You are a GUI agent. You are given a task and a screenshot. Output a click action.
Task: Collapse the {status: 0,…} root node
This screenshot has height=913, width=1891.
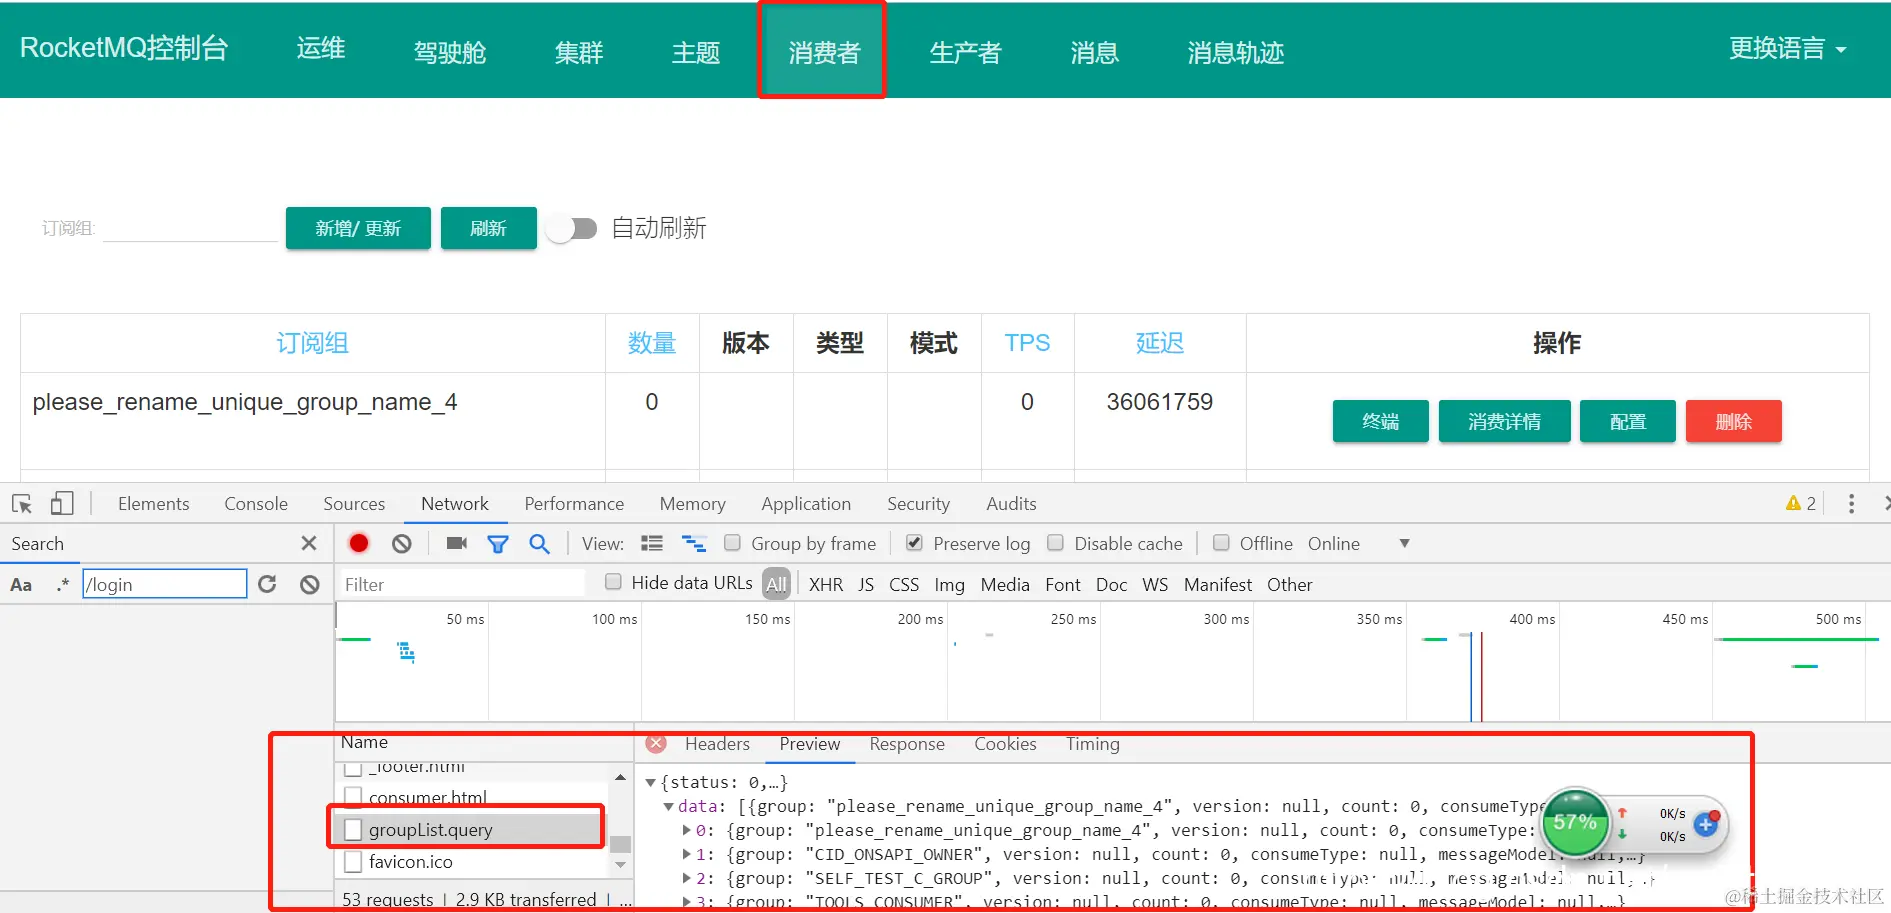coord(651,782)
